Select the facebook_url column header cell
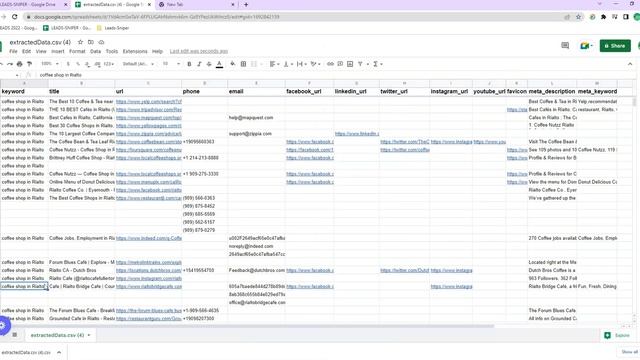Viewport: 640px width, 360px height. coord(309,91)
